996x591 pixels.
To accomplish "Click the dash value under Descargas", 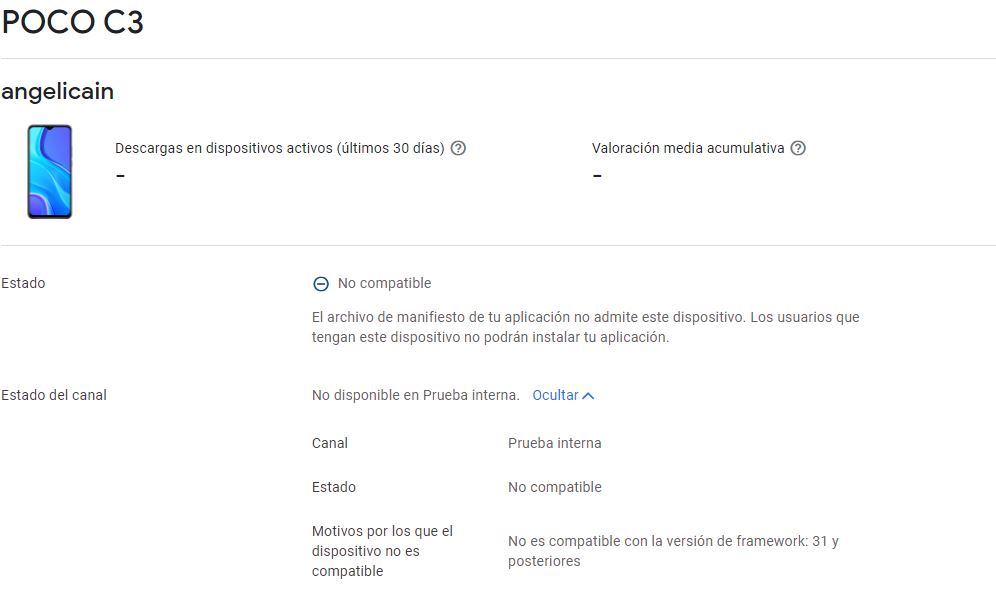I will point(120,176).
